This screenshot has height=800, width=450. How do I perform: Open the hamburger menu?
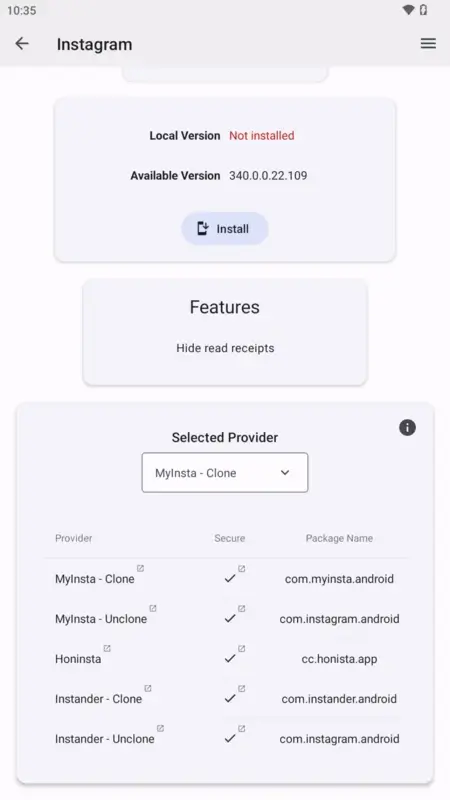pyautogui.click(x=428, y=44)
